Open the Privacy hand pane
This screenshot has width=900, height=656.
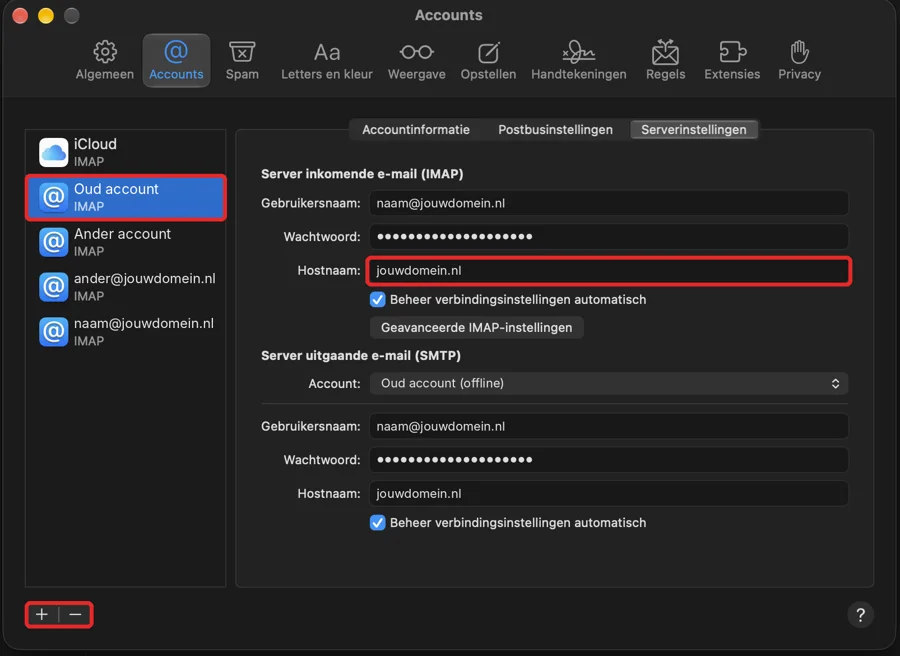[x=800, y=60]
